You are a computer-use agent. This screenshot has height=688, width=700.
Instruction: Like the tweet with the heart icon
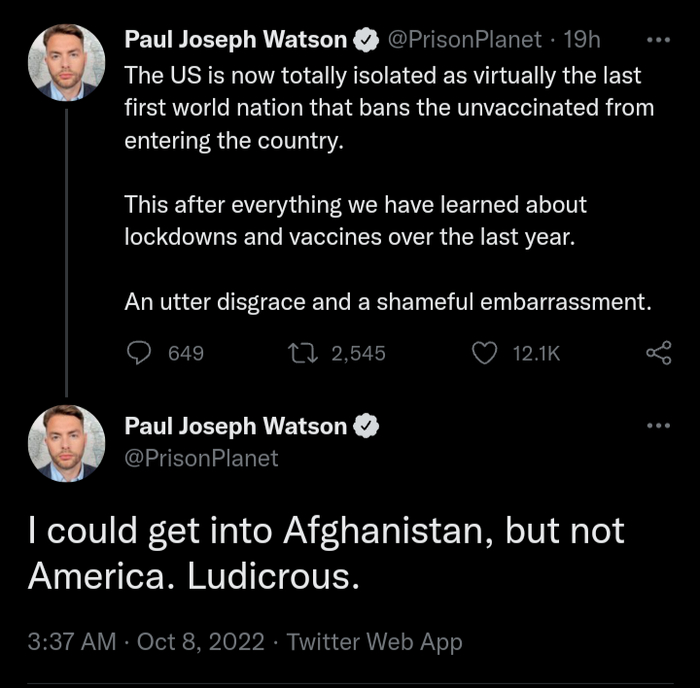click(x=484, y=353)
